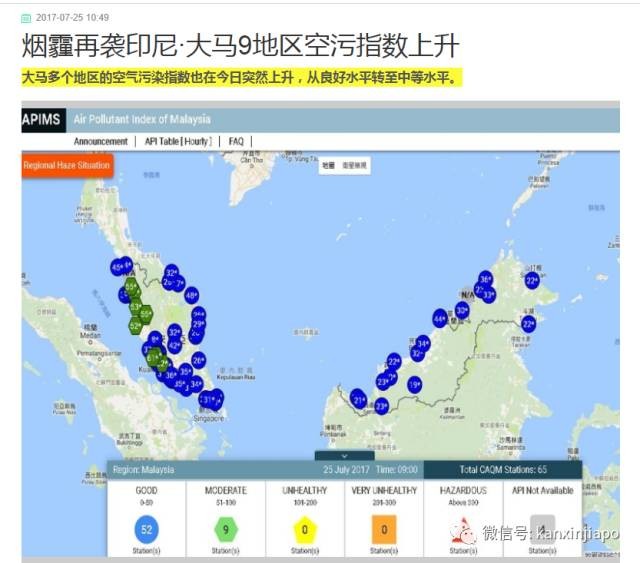Image resolution: width=640 pixels, height=563 pixels.
Task: Click the embedded map image
Action: pyautogui.click(x=320, y=330)
